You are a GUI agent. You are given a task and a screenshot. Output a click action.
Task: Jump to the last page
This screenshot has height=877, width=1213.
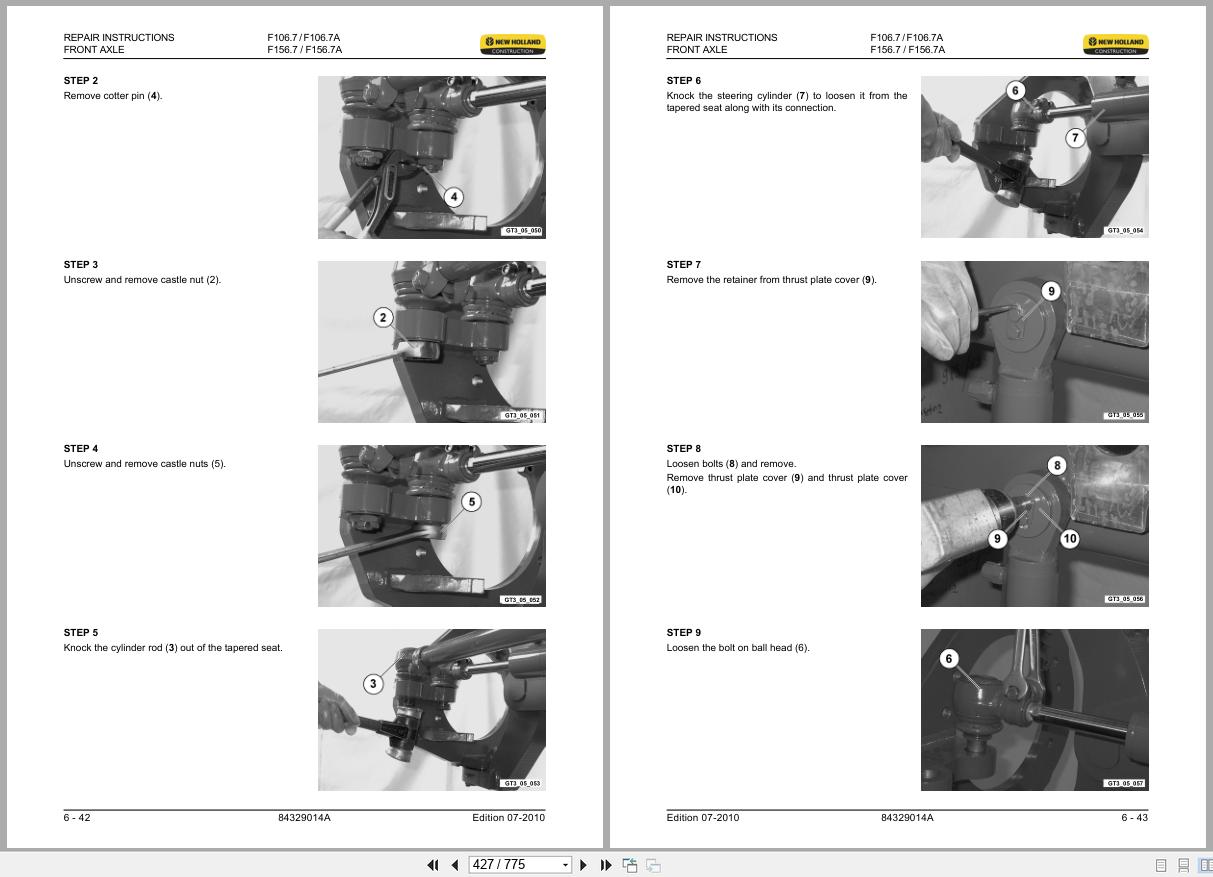pos(606,865)
